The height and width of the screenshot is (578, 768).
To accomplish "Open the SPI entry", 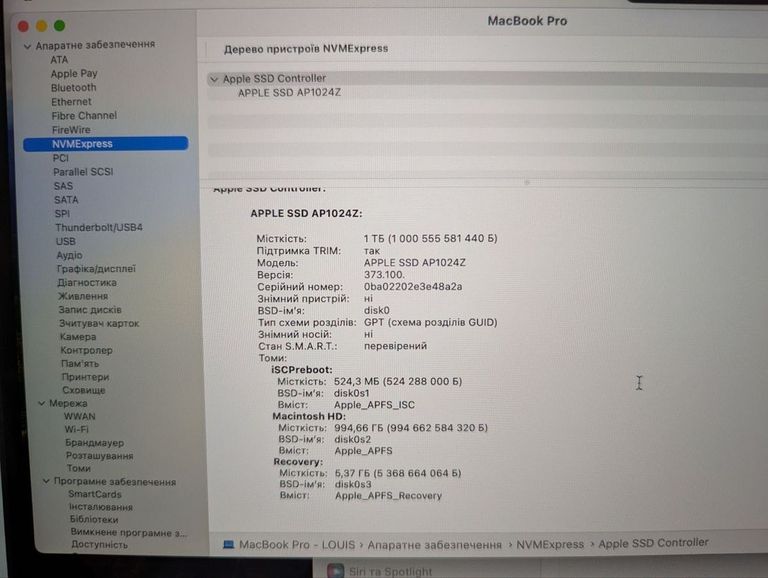I will 62,214.
